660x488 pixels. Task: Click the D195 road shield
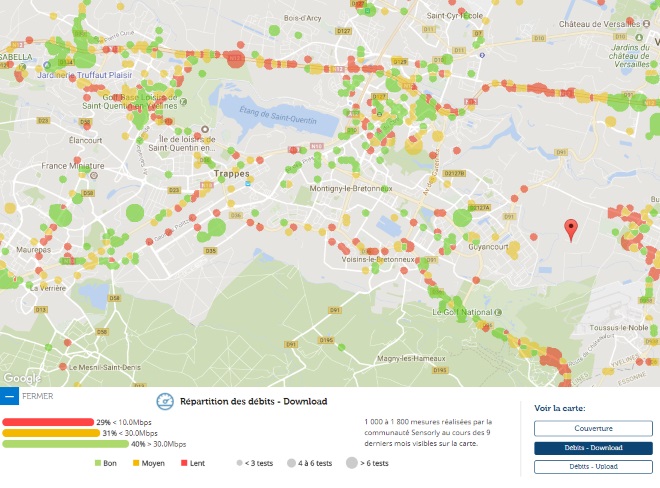[326, 340]
